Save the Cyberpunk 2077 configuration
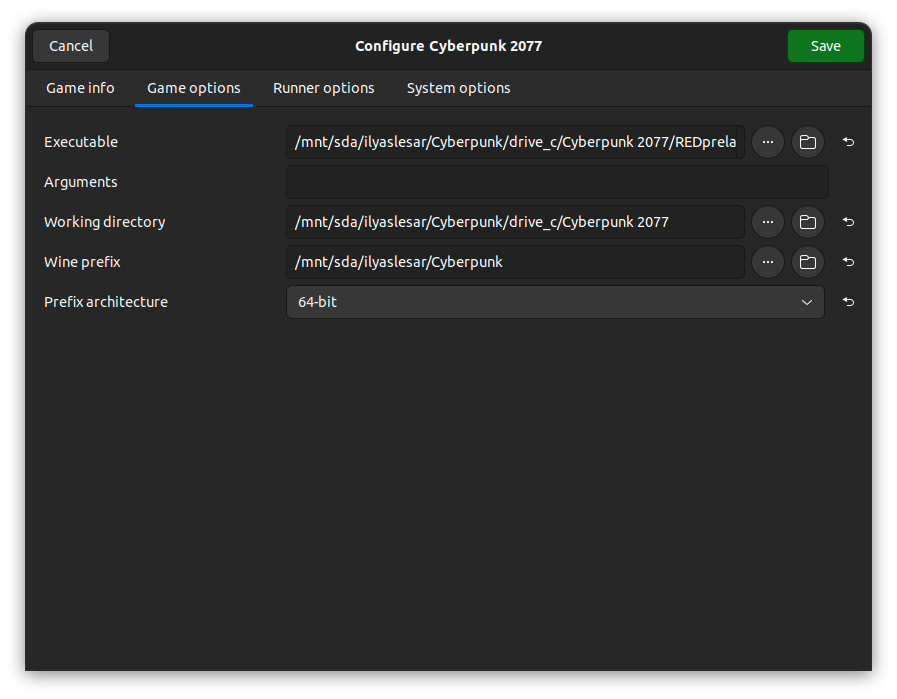Image resolution: width=897 pixels, height=699 pixels. [825, 46]
